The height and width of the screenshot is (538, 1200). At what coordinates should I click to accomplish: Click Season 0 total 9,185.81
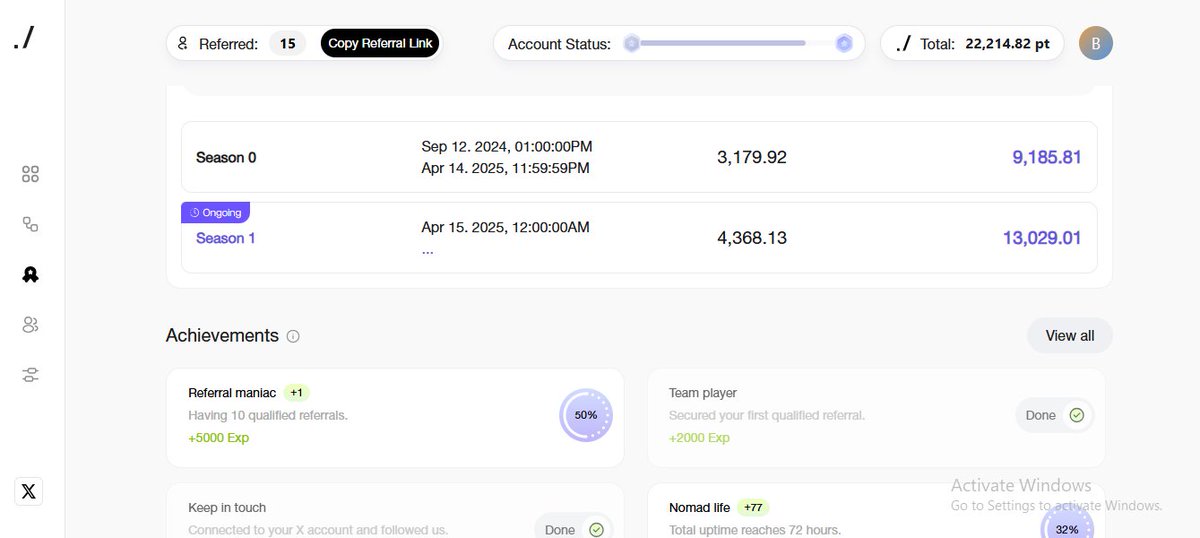click(1047, 157)
